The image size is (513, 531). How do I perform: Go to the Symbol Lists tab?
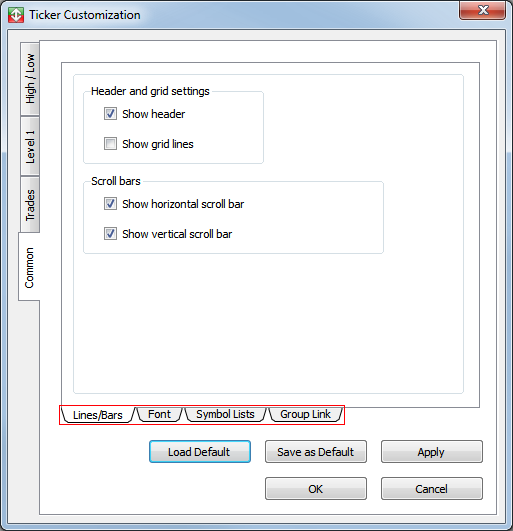225,414
